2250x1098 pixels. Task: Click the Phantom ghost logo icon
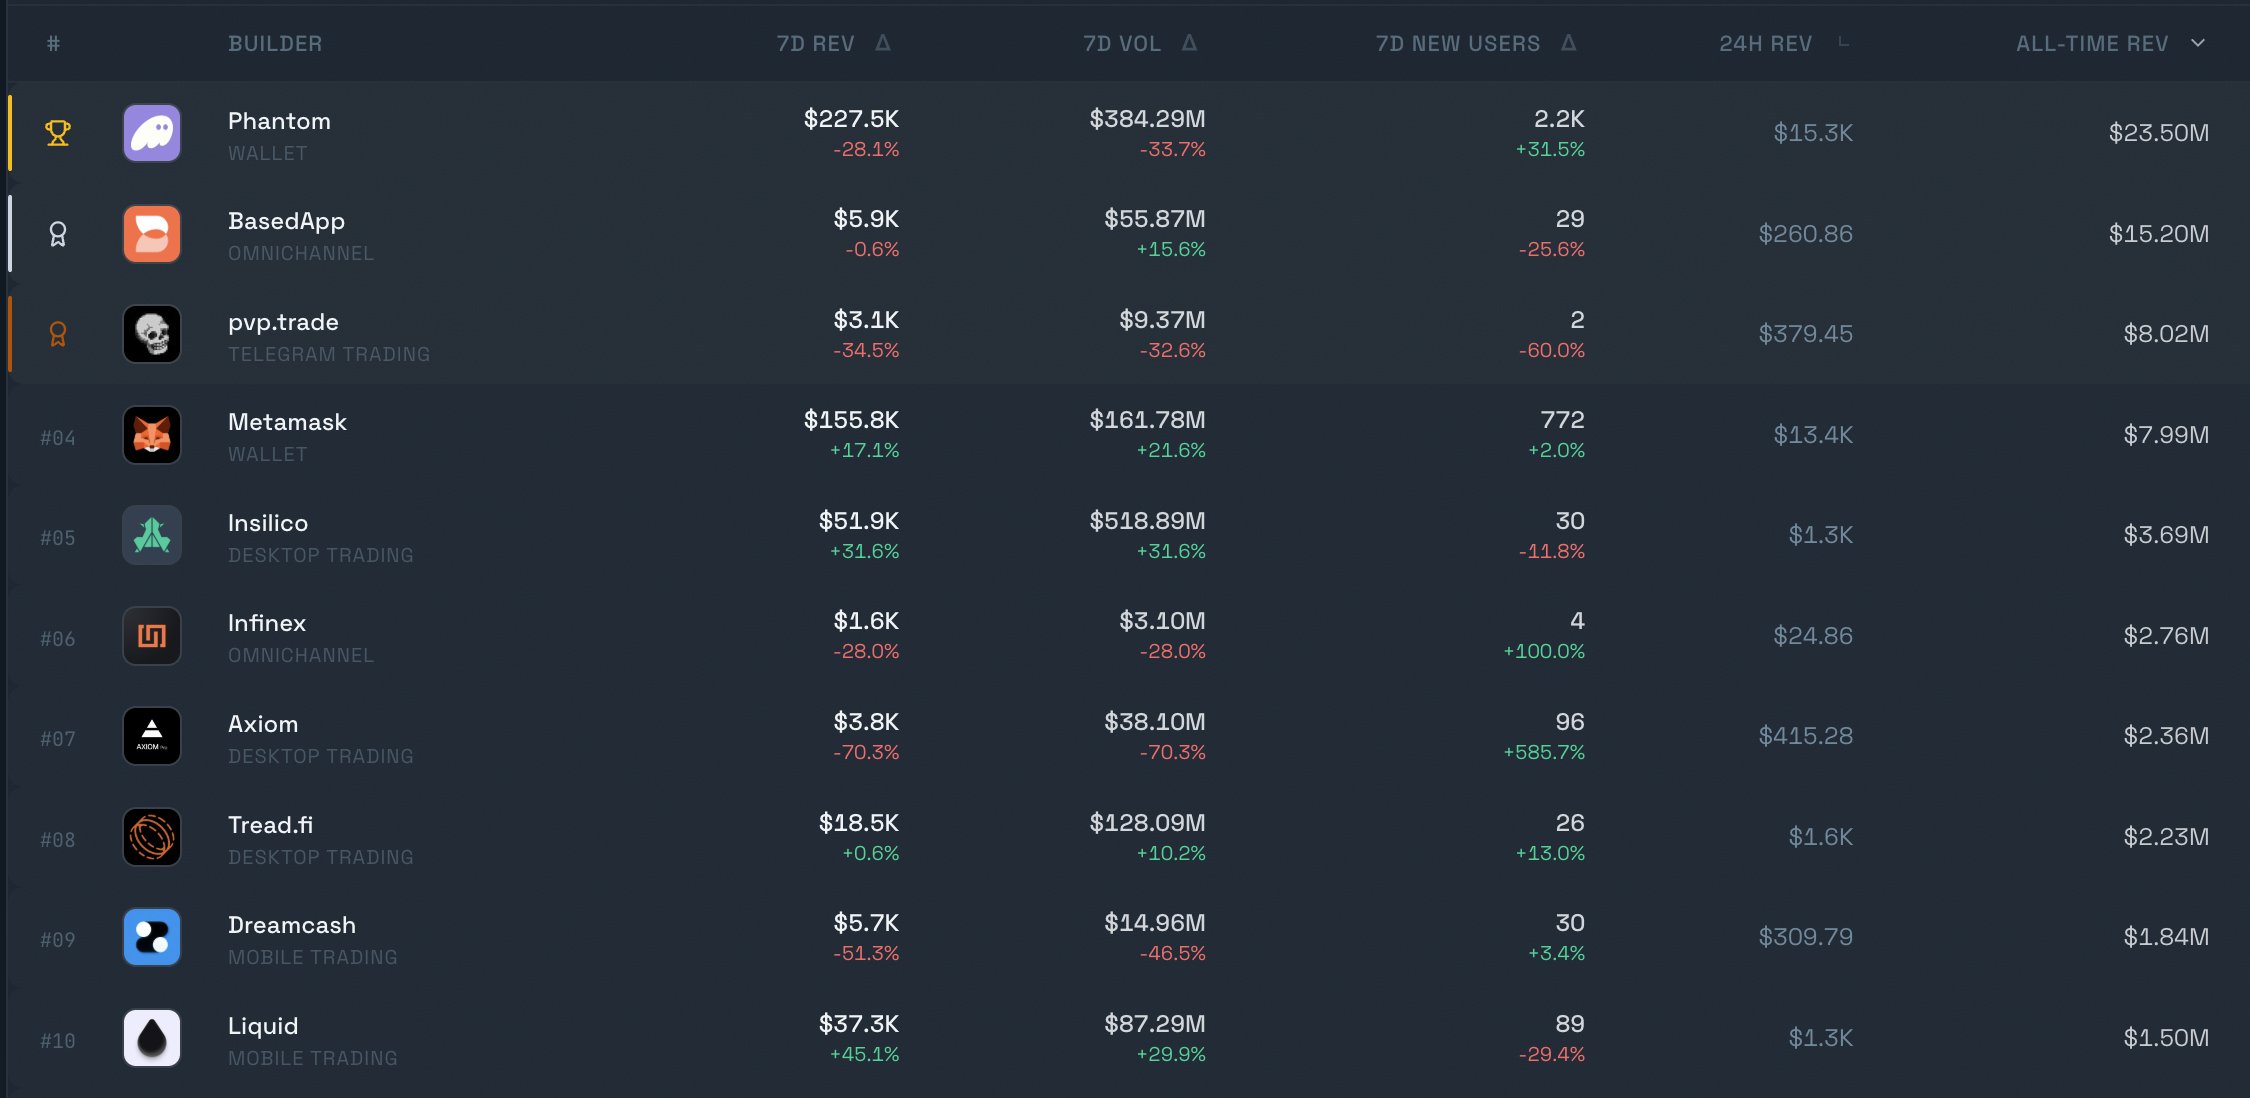(152, 133)
